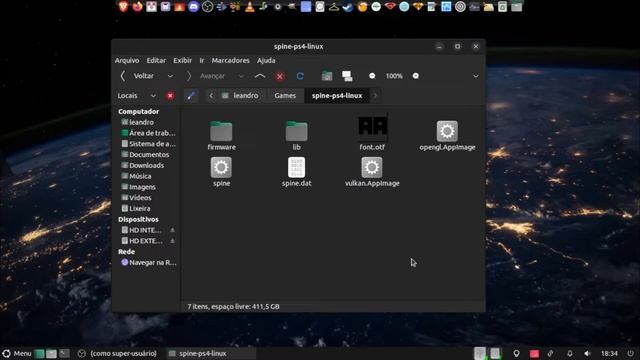Go back with the Voltar arrow
This screenshot has width=640, height=360.
click(122, 76)
